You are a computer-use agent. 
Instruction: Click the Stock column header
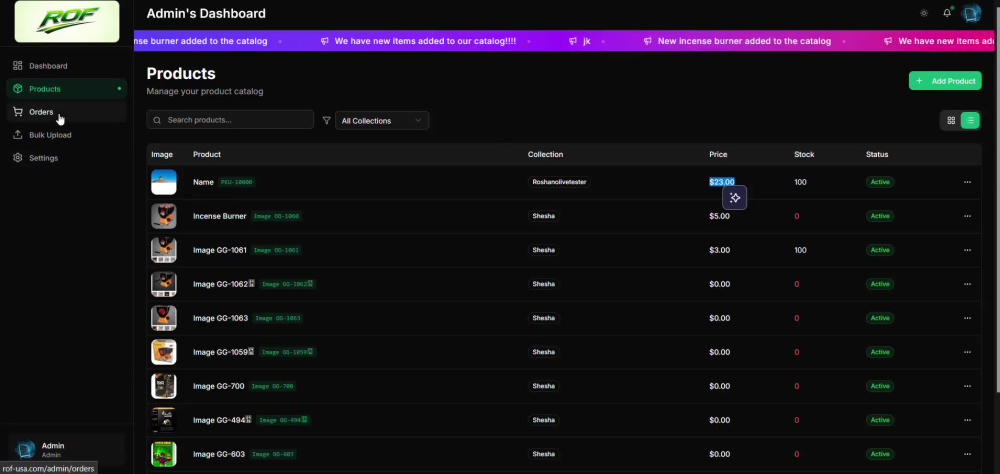tap(804, 154)
